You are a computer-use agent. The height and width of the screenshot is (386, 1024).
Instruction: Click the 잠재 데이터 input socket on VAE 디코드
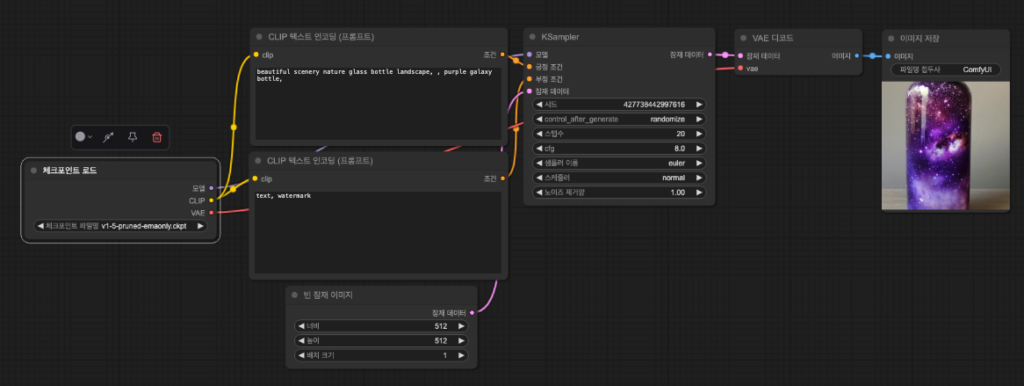point(740,56)
